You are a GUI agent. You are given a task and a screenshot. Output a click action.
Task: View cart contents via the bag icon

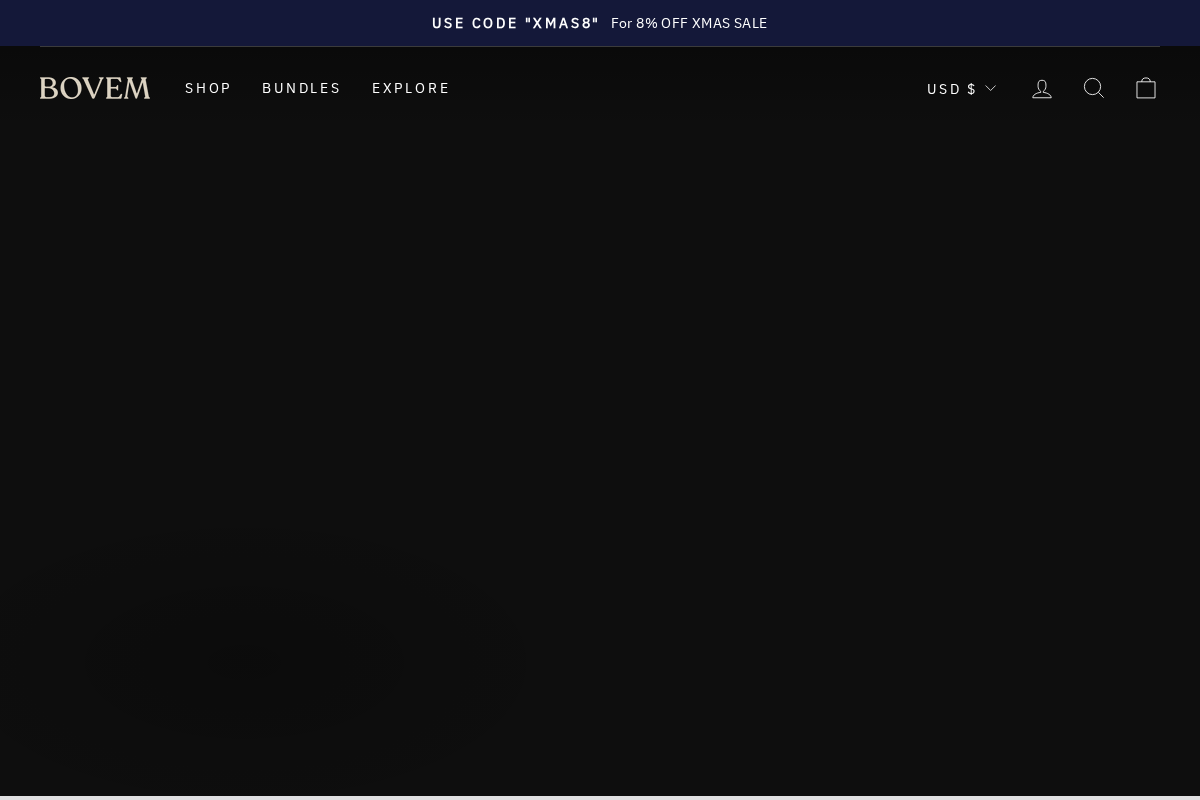[1146, 88]
